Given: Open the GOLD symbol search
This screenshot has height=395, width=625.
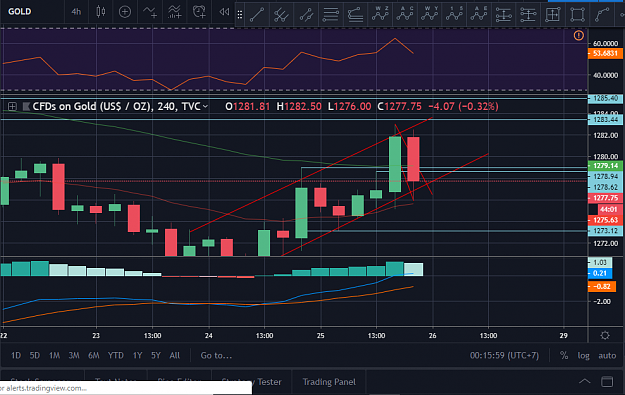Looking at the screenshot, I should point(20,12).
